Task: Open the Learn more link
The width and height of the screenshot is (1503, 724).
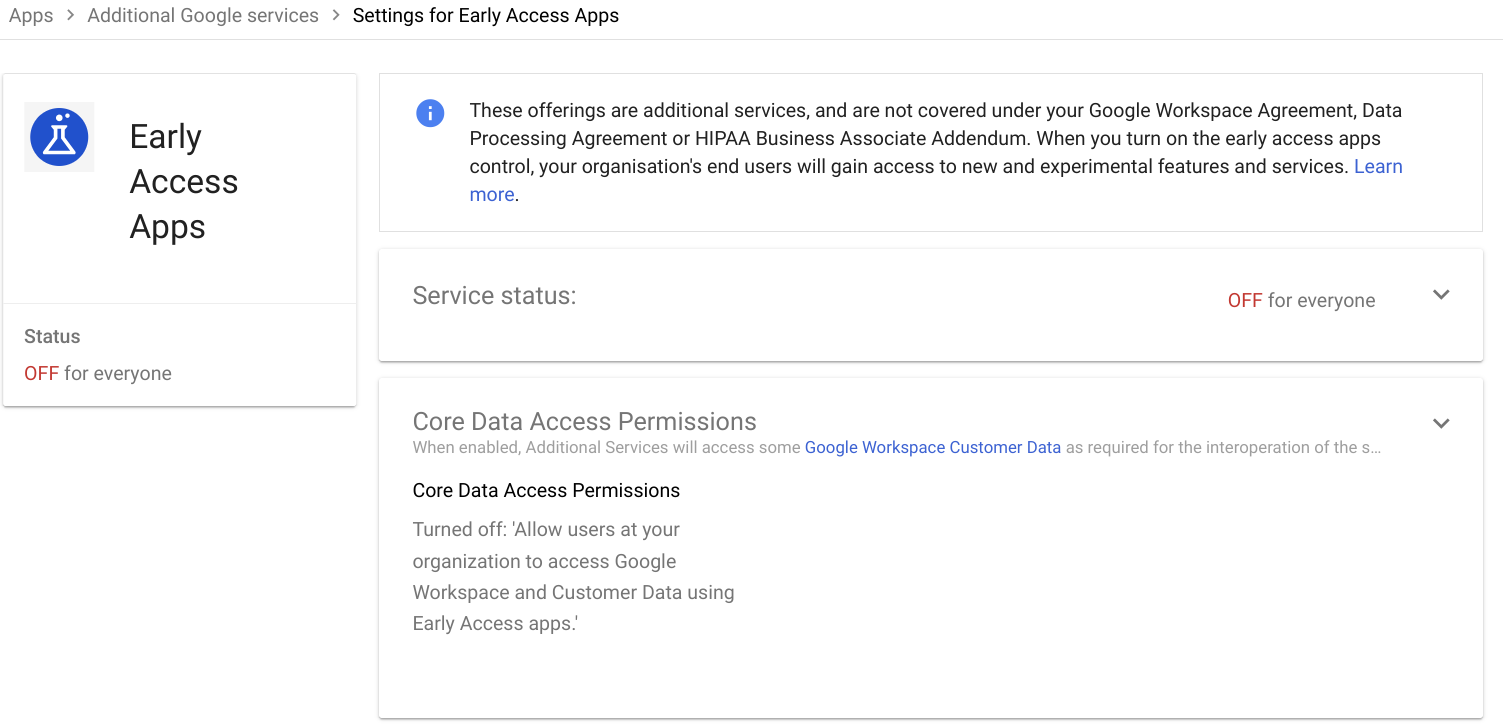Action: click(1378, 166)
